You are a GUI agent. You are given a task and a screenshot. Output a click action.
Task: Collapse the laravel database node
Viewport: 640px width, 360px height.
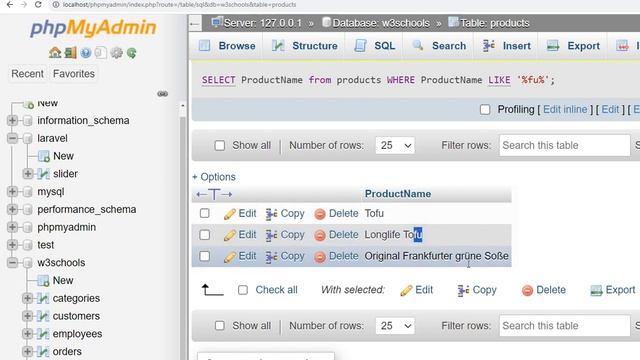(12, 138)
